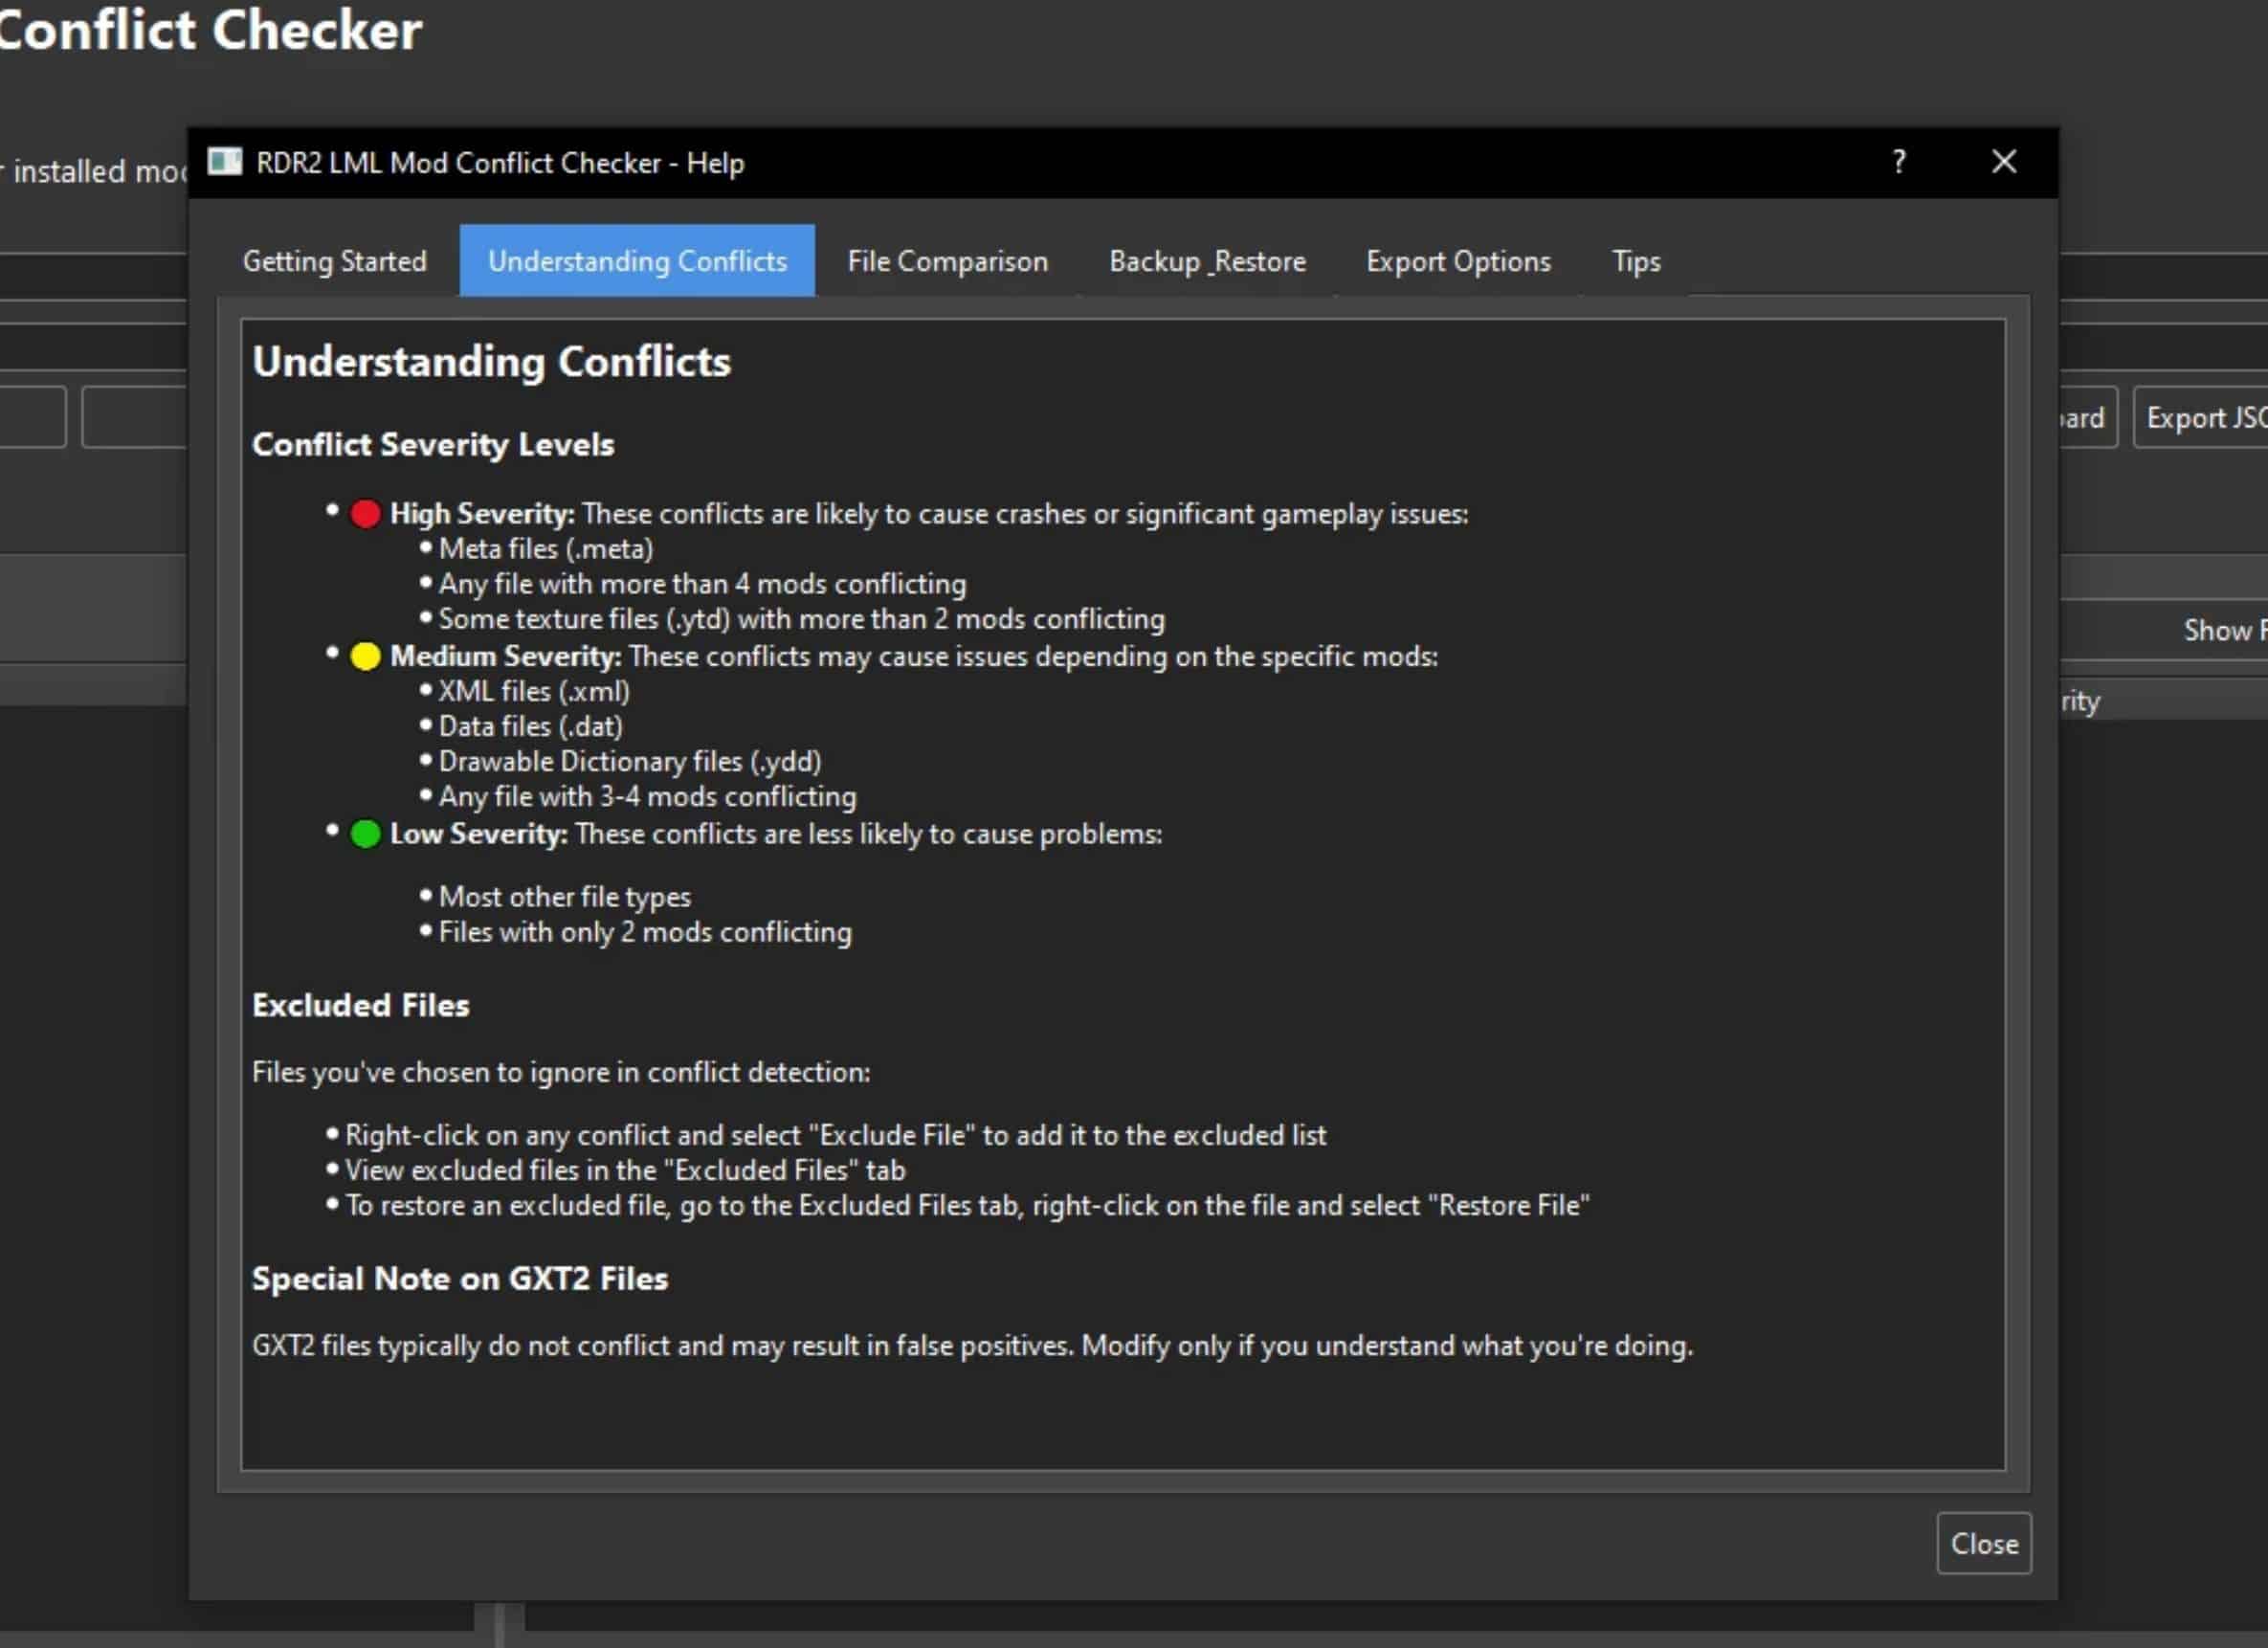2268x1648 pixels.
Task: Click "Any file with more than 4 mods conflicting"
Action: (x=702, y=584)
